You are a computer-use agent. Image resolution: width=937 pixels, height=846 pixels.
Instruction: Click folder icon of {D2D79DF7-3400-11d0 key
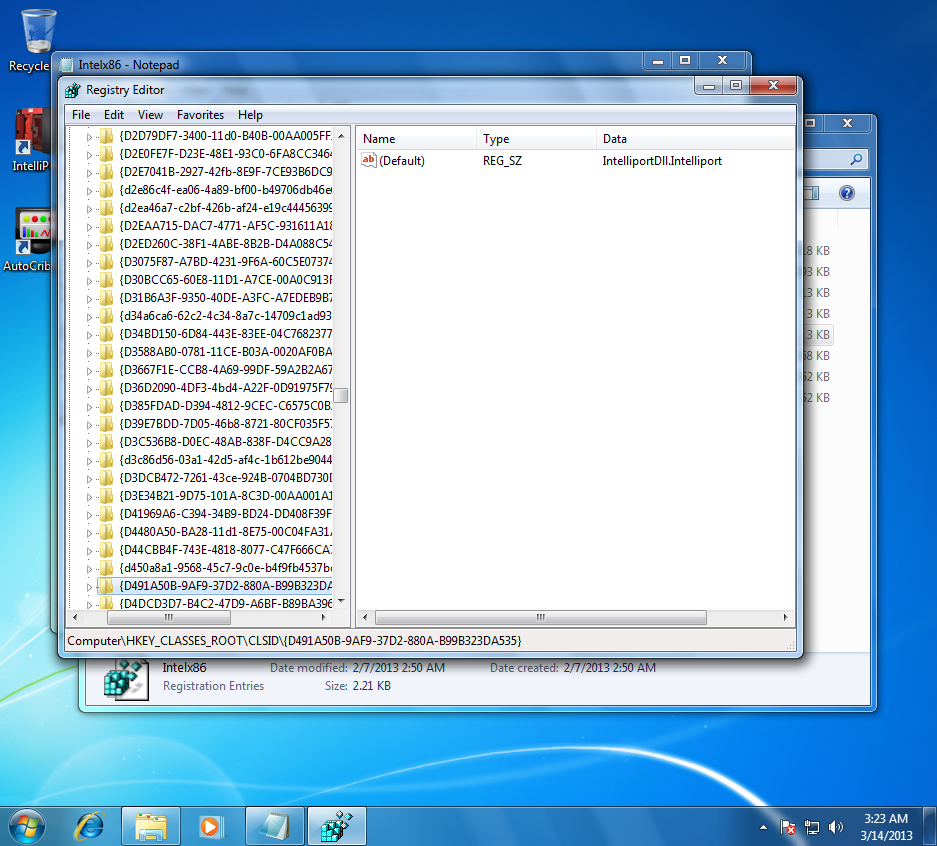point(106,136)
